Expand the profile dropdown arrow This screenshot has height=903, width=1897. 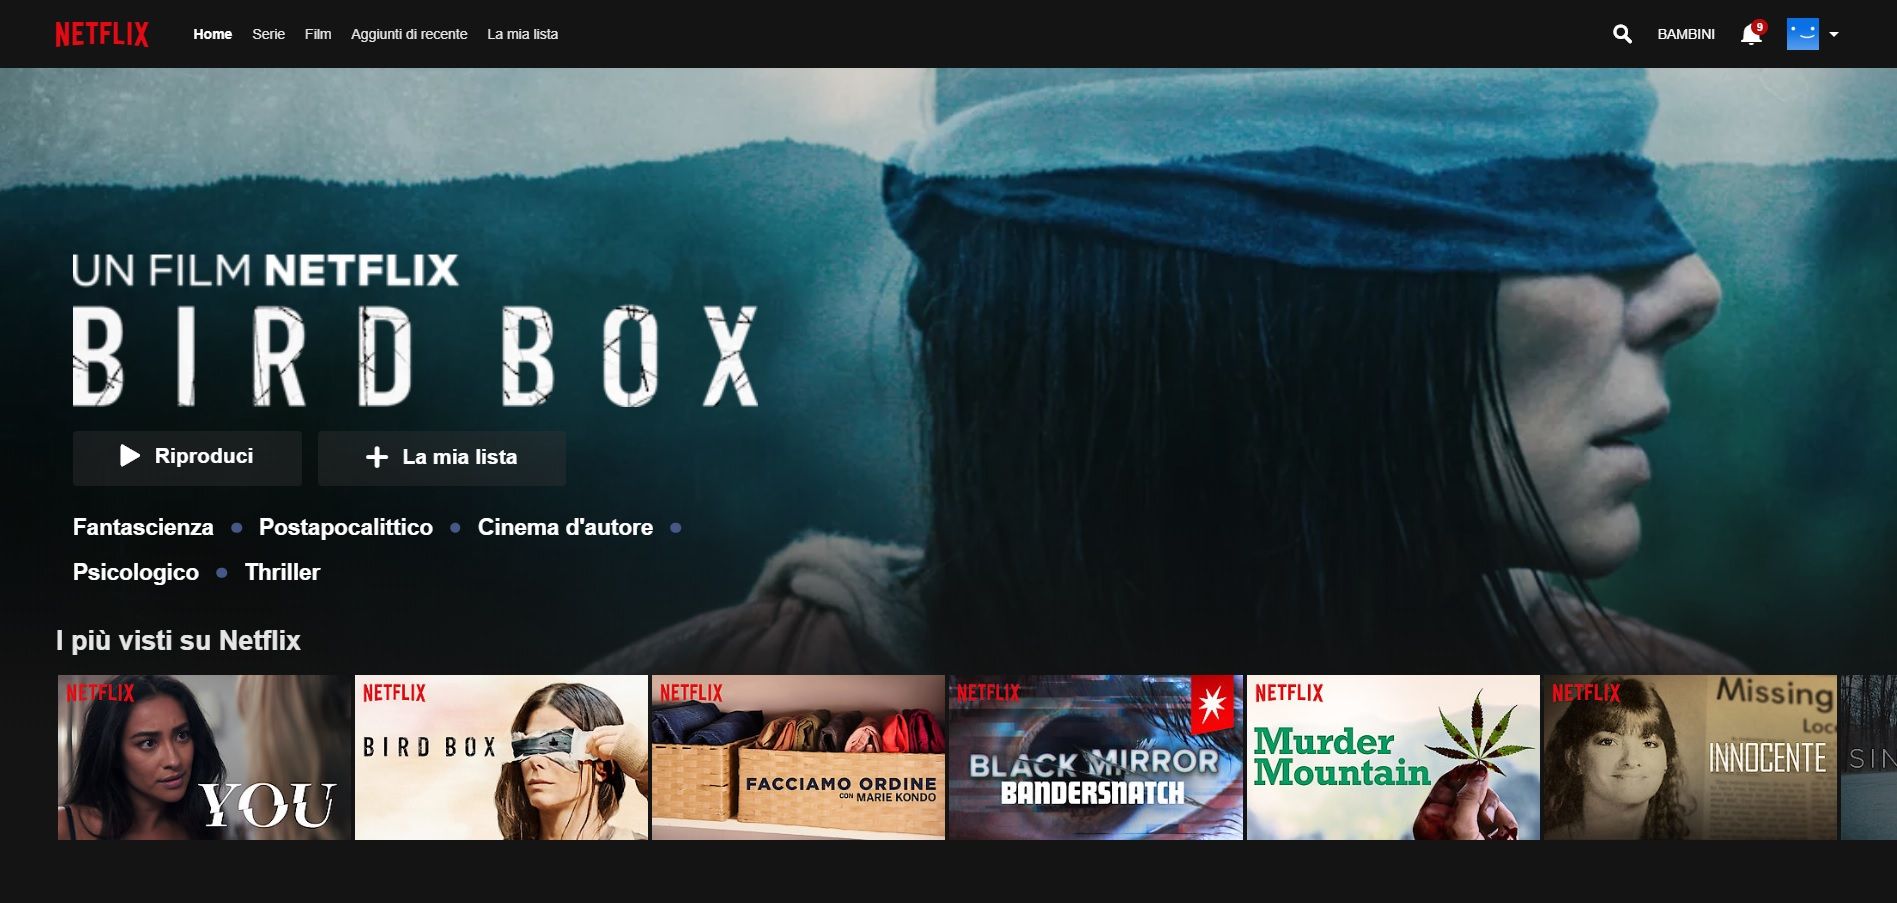[x=1834, y=34]
